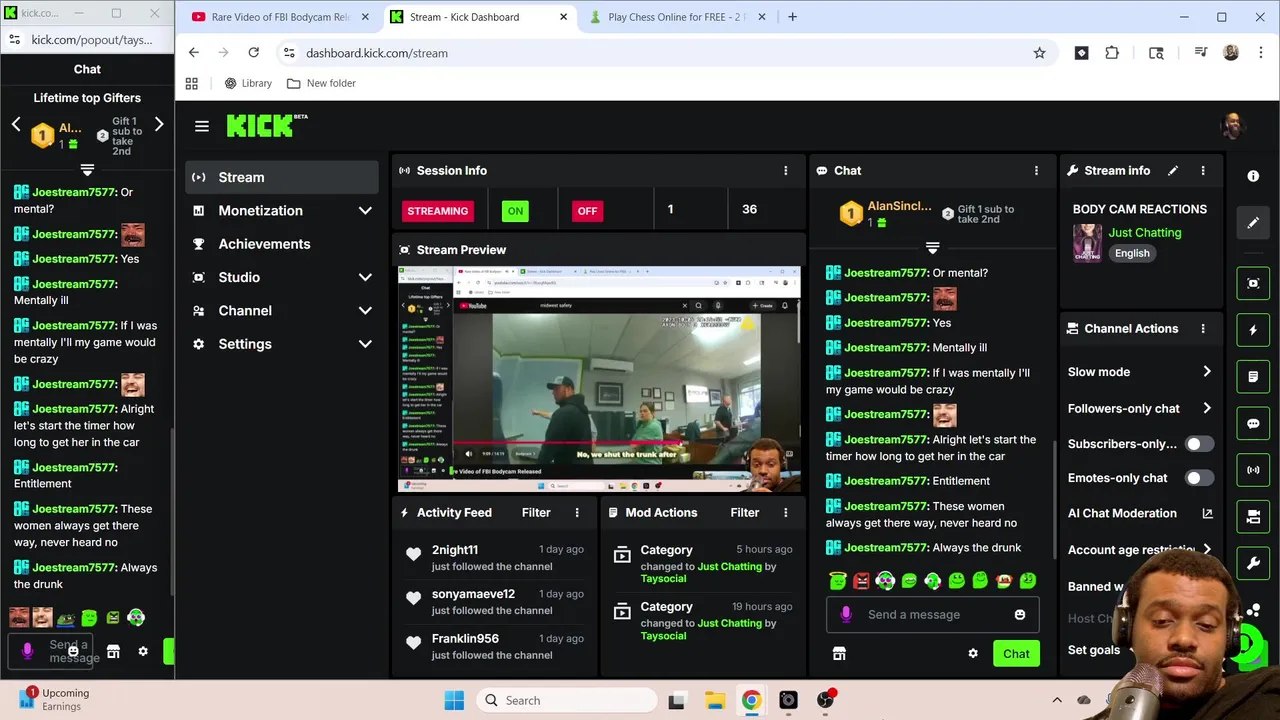Open Session Info three-dot menu
1280x720 pixels.
785,171
